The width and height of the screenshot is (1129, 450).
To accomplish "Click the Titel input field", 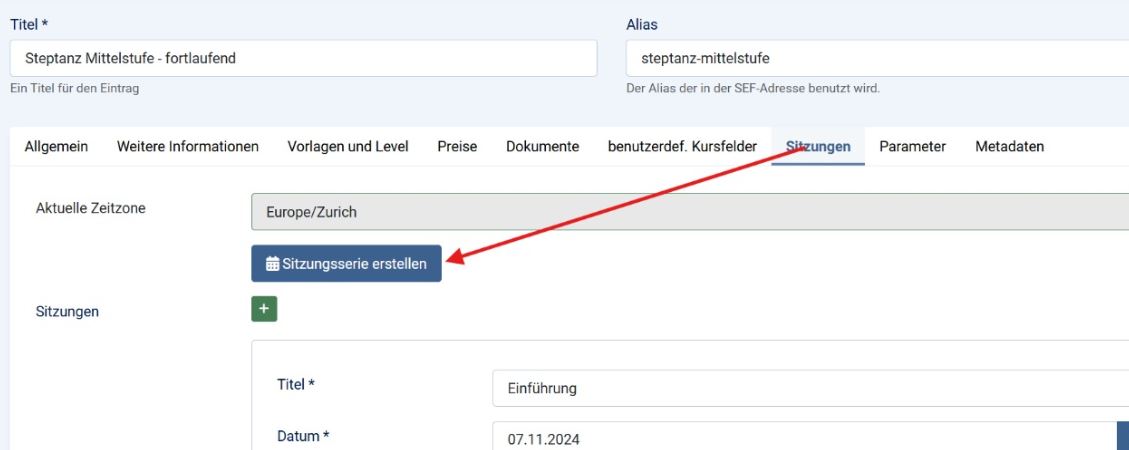I will 303,58.
